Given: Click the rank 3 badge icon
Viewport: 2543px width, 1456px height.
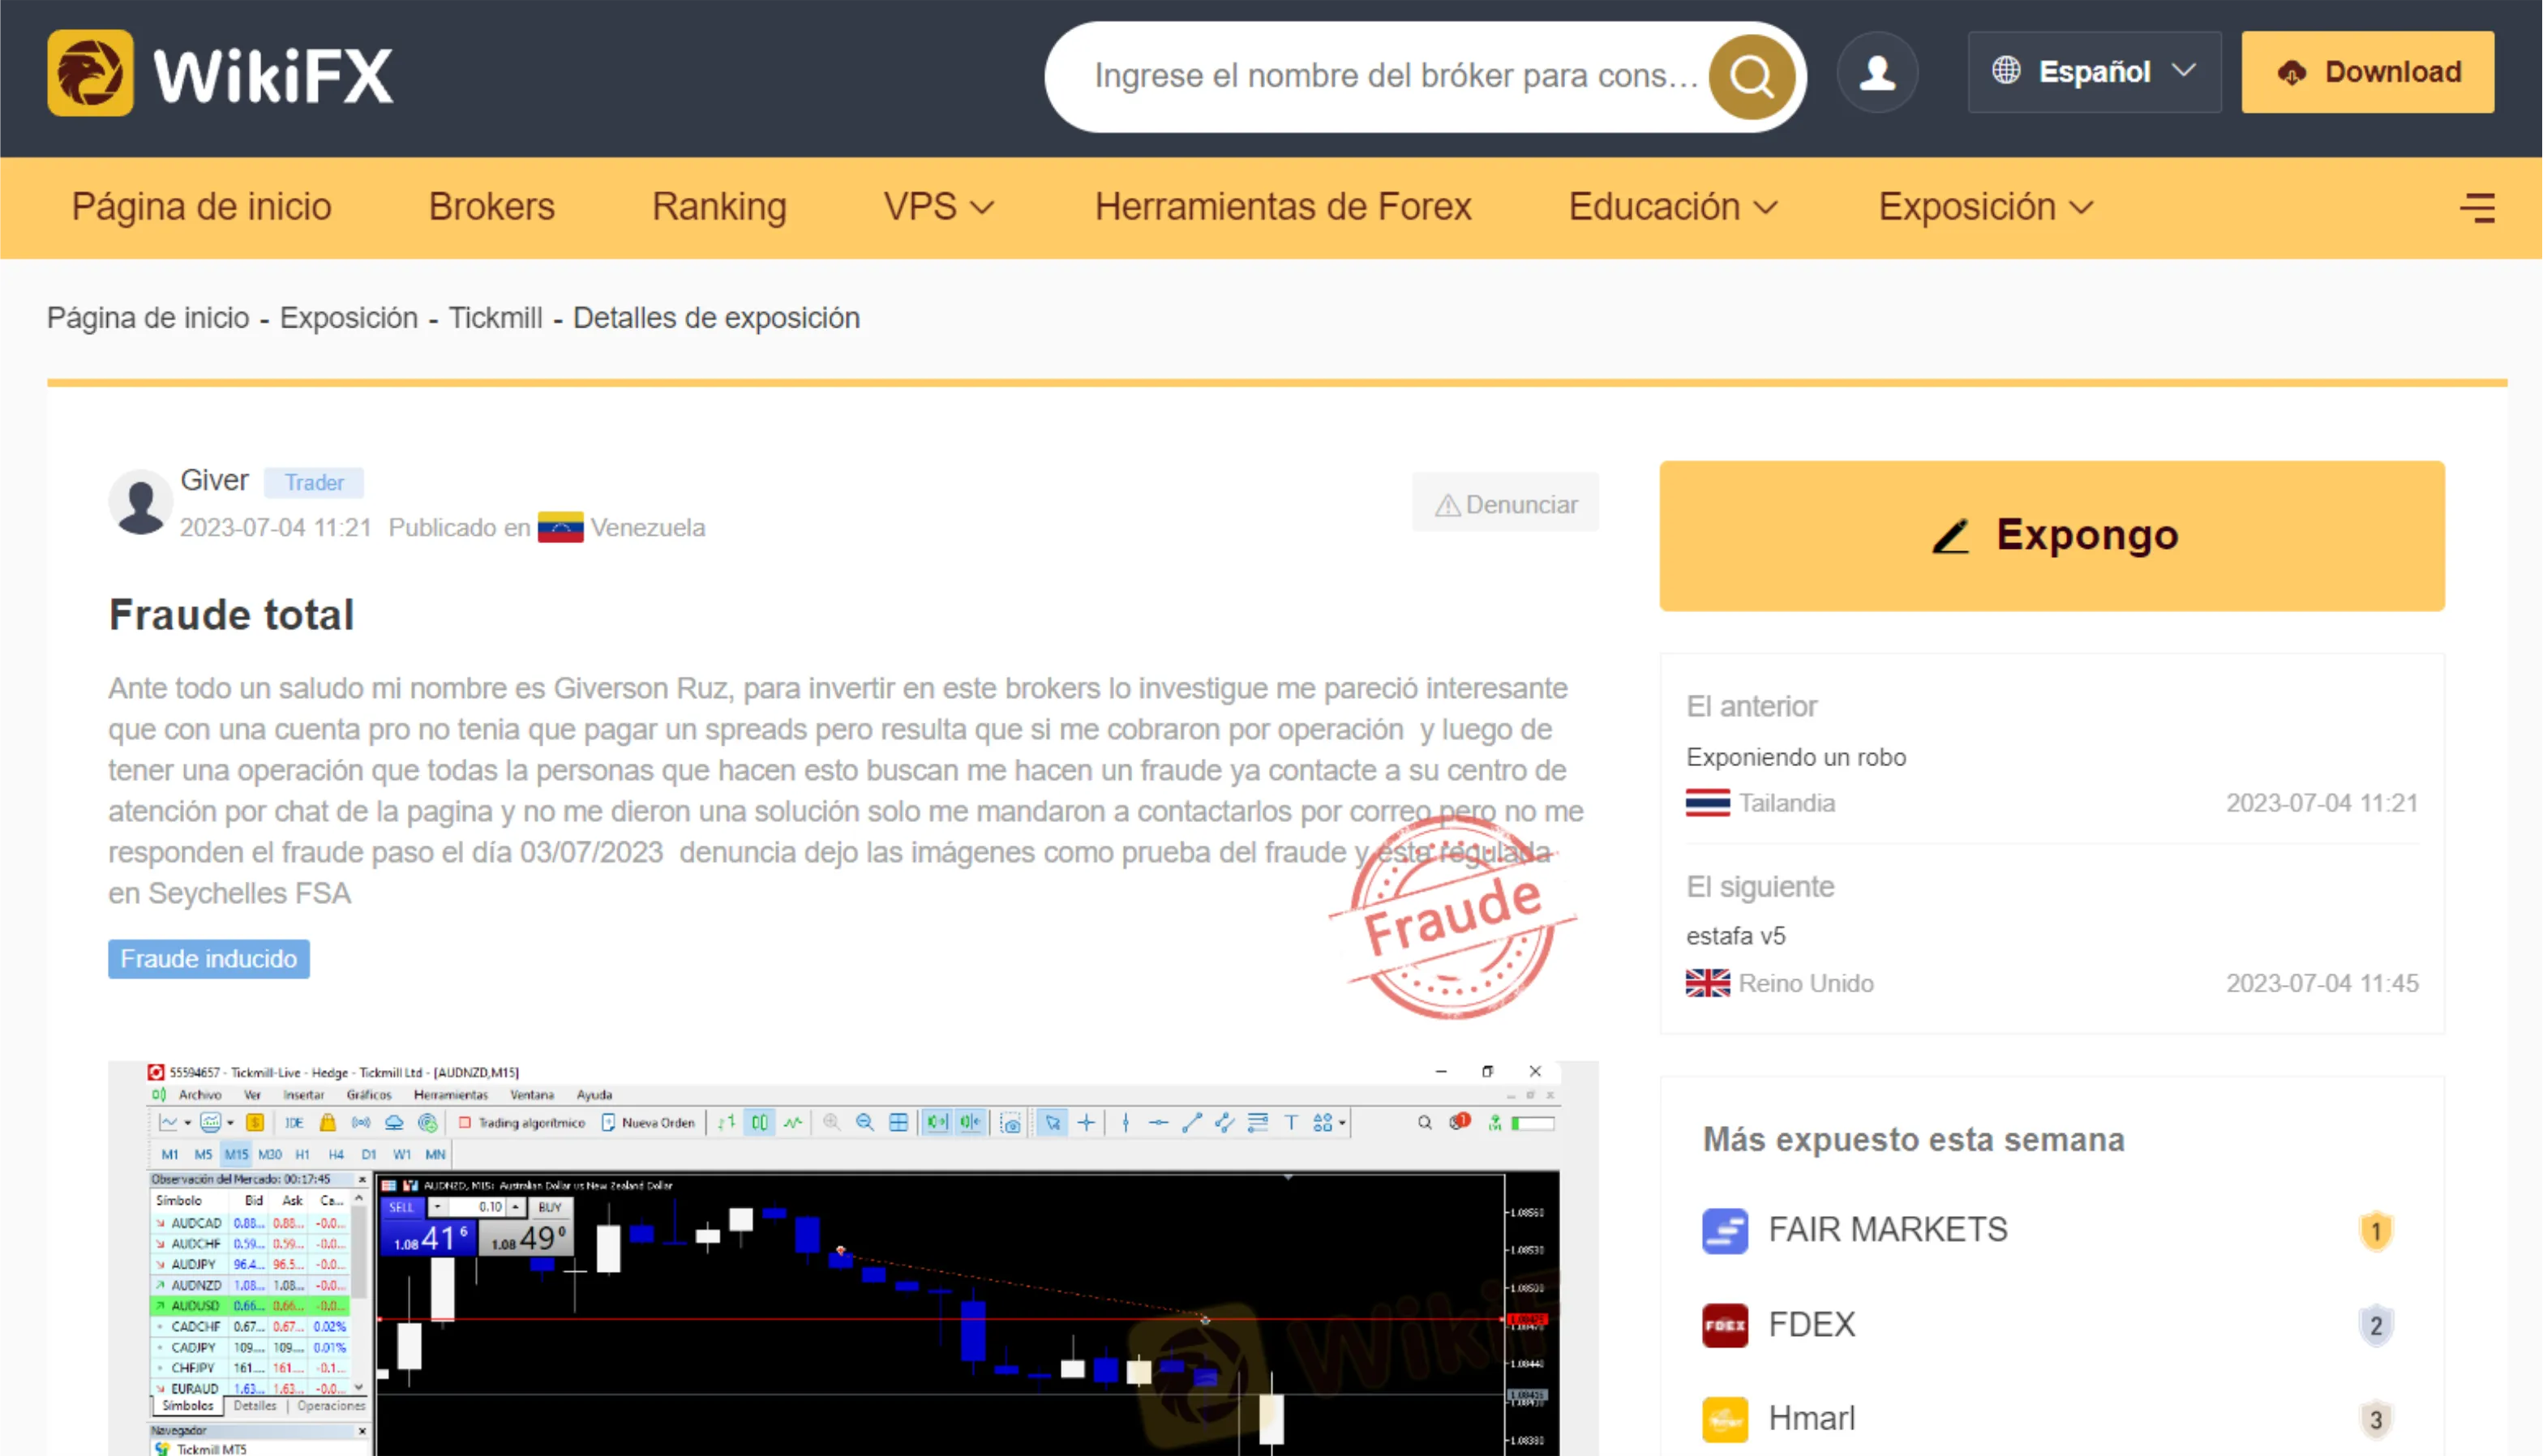Looking at the screenshot, I should pos(2376,1420).
